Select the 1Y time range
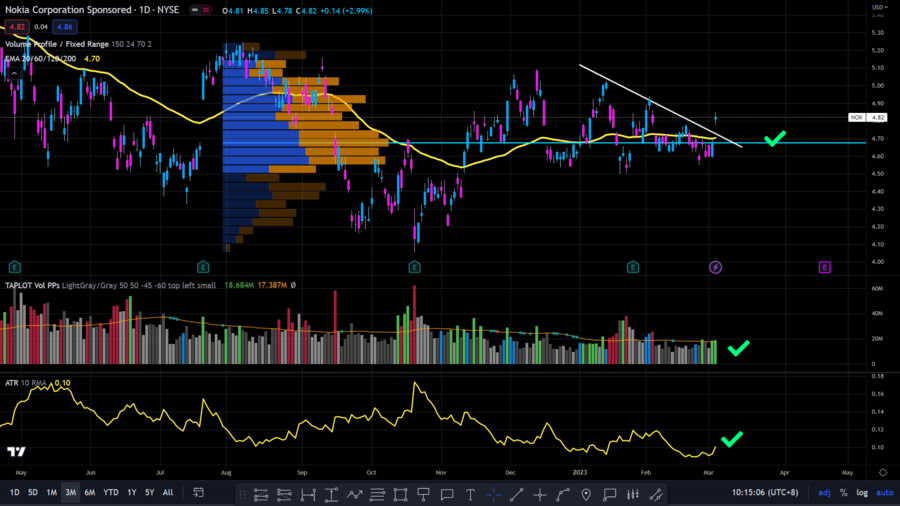Viewport: 900px width, 506px height. point(132,492)
